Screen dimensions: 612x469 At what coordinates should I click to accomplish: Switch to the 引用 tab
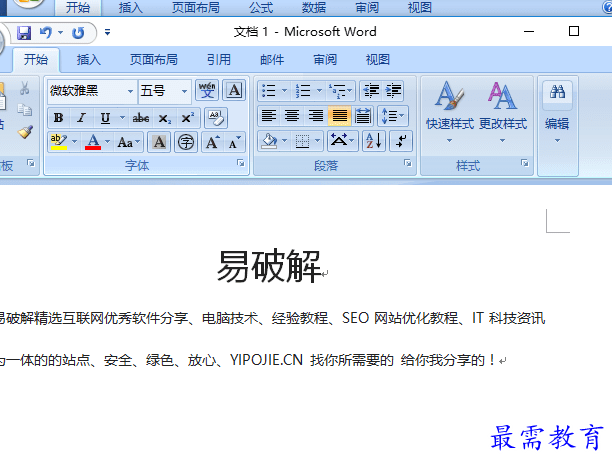coord(219,60)
